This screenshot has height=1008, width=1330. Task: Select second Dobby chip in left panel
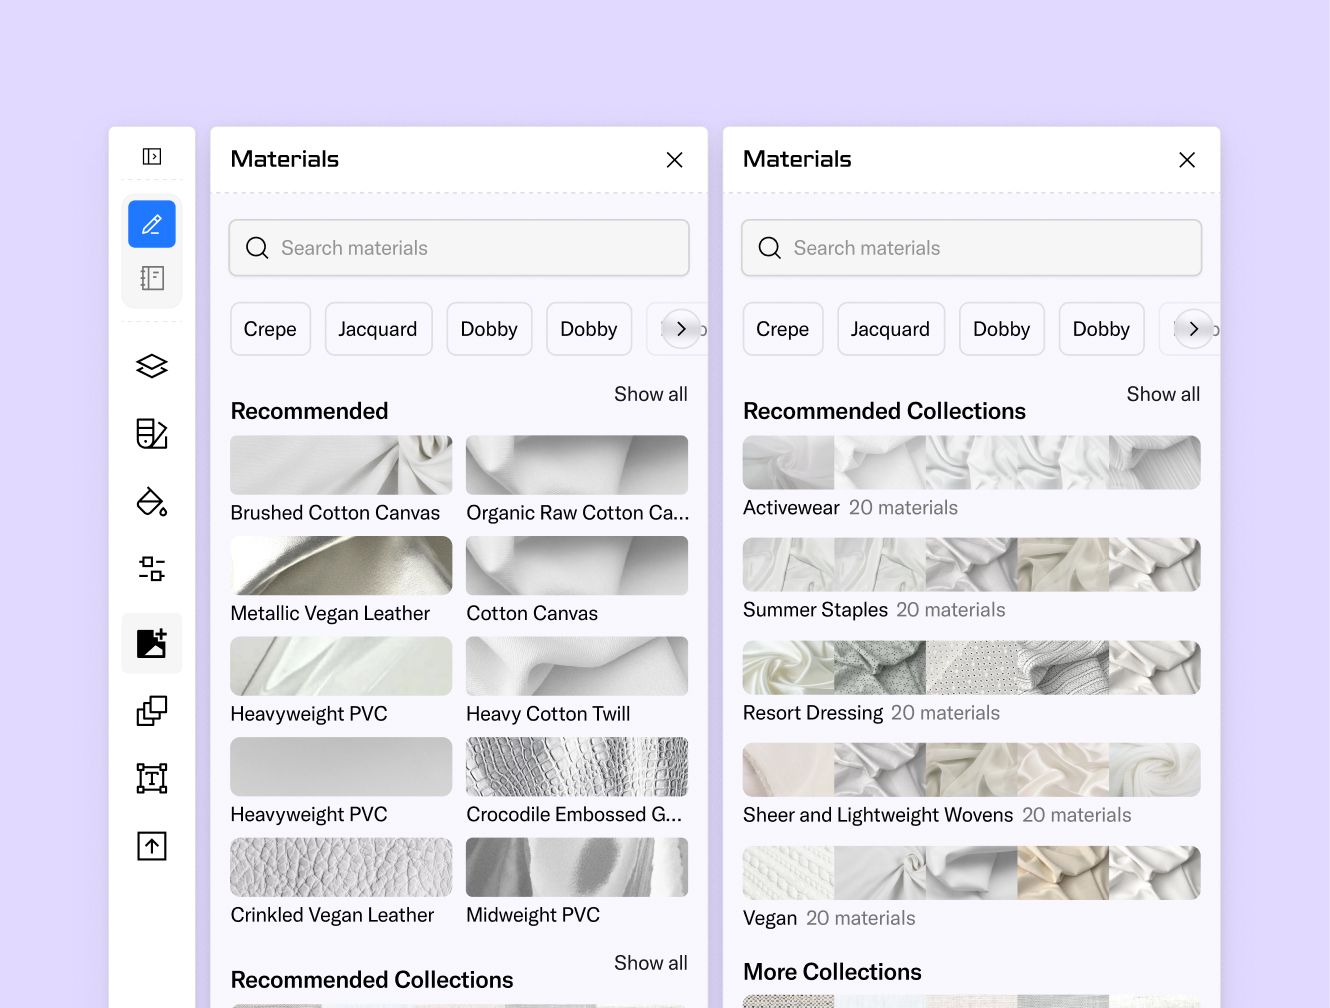click(589, 329)
